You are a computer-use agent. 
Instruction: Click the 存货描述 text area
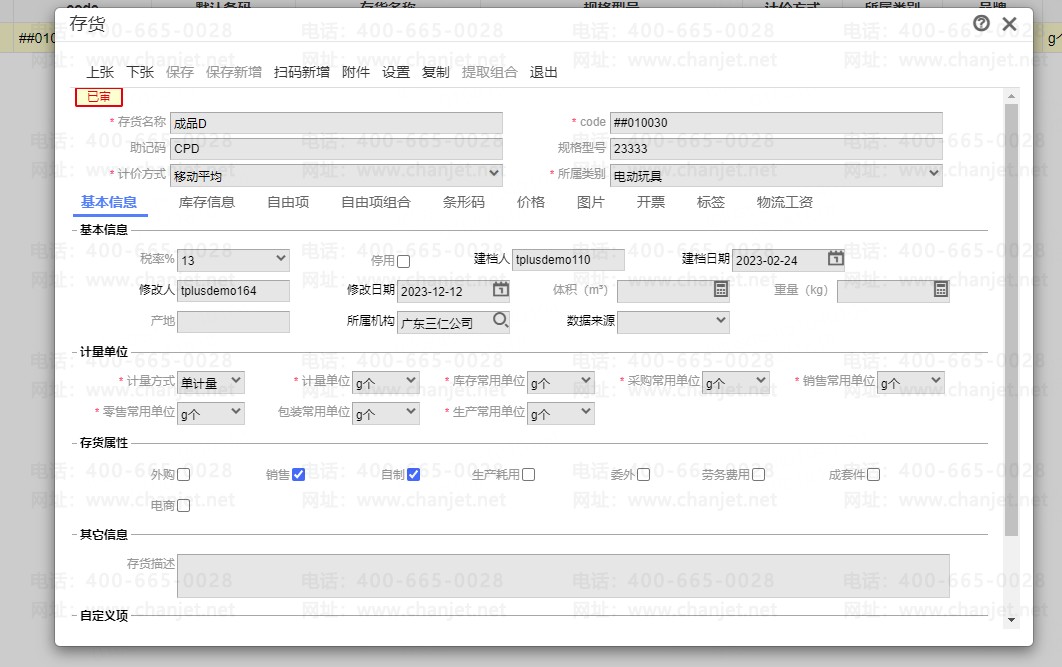pyautogui.click(x=563, y=576)
